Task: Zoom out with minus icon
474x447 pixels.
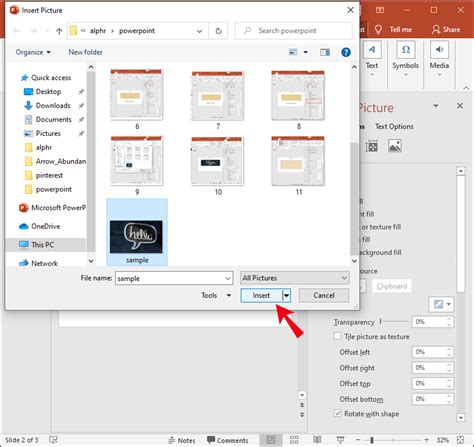Action: click(x=358, y=440)
